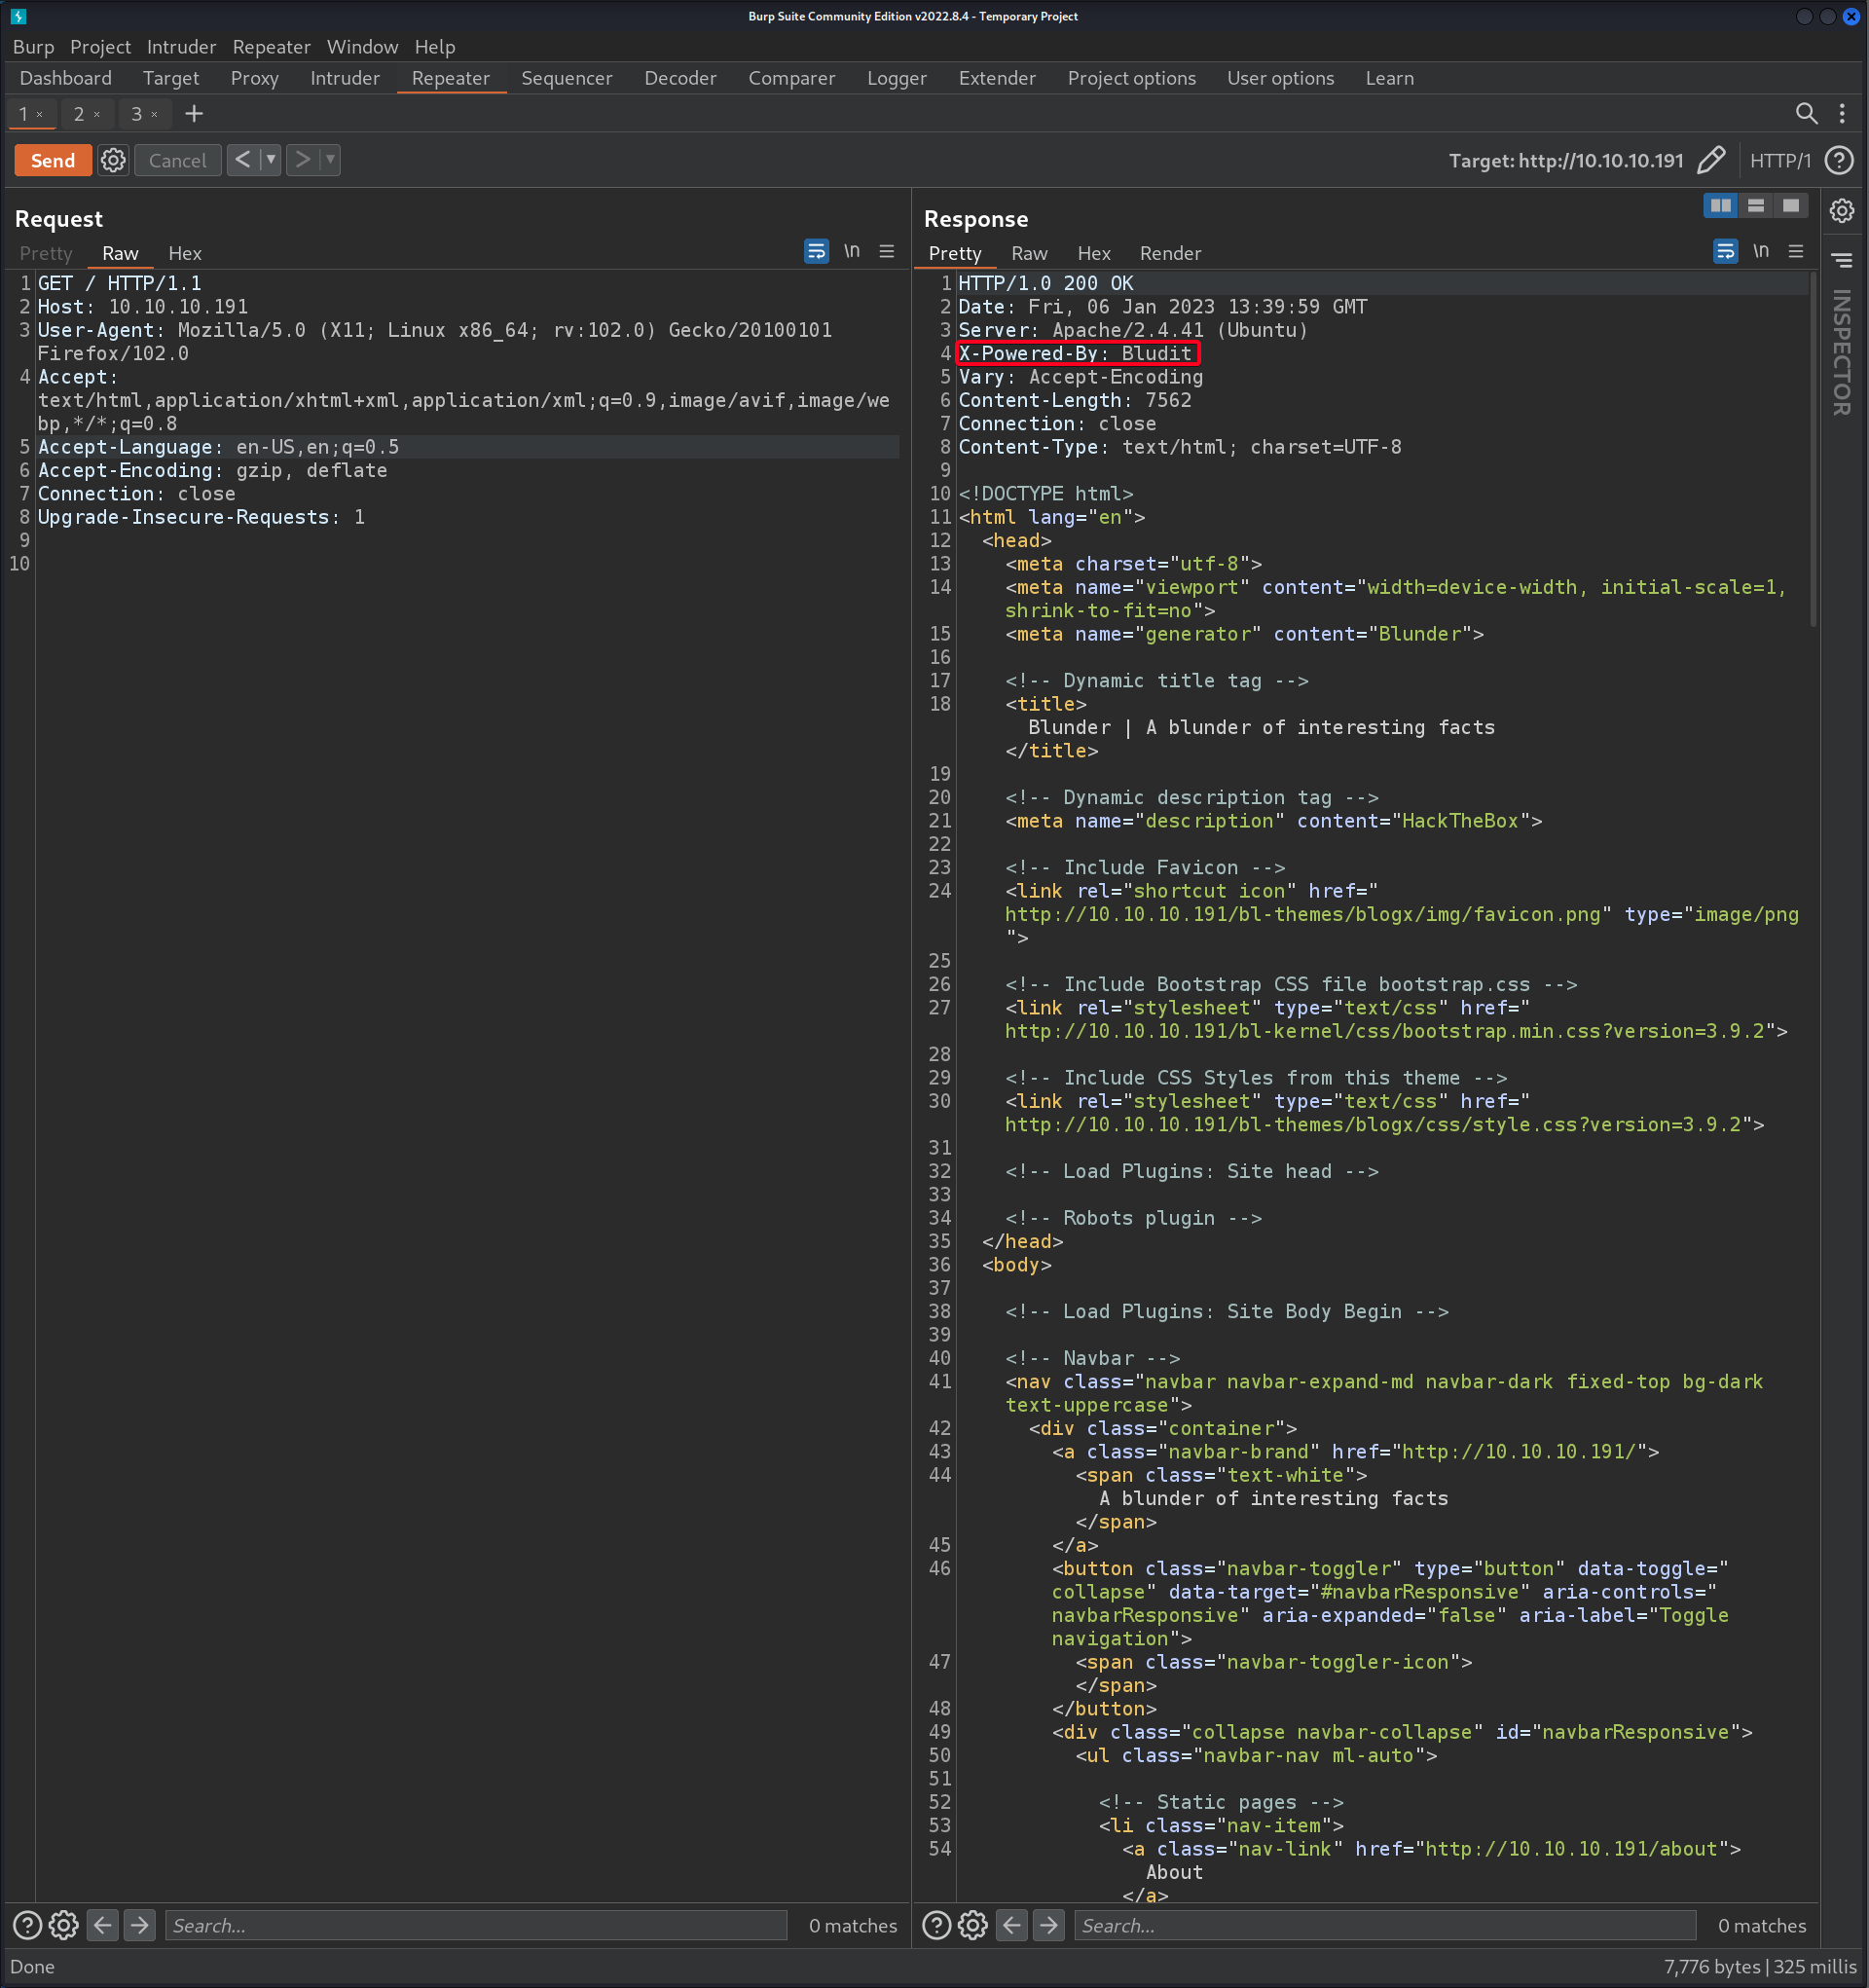
Task: Open Response editor hamburger options menu
Action: click(x=1796, y=251)
